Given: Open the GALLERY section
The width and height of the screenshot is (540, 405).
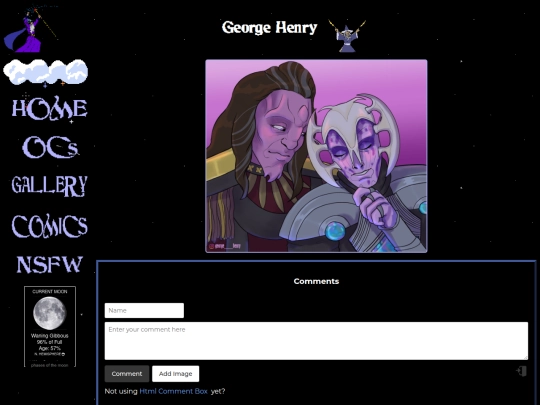Looking at the screenshot, I should tap(49, 186).
